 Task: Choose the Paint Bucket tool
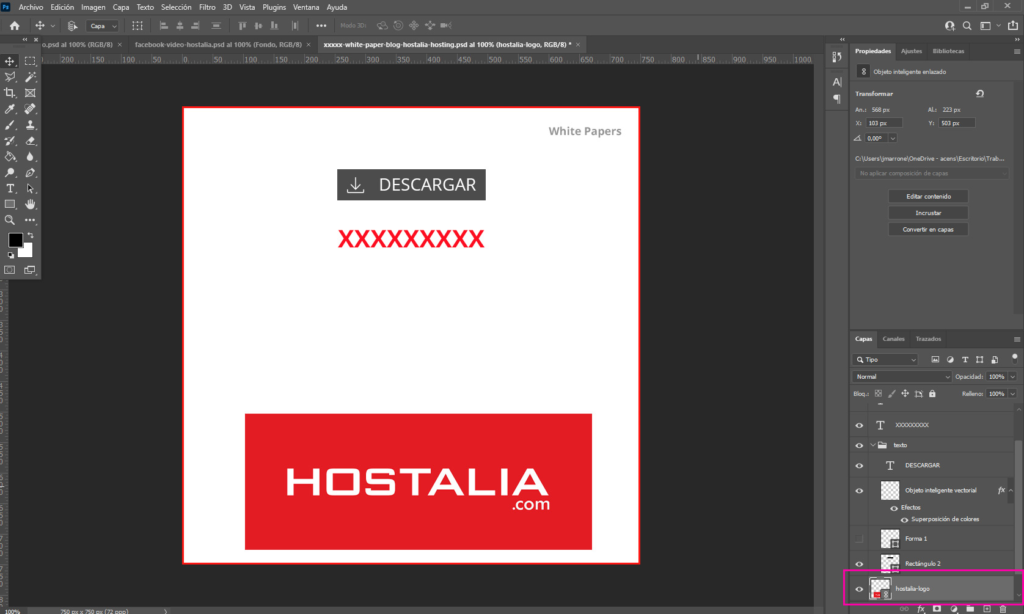pos(10,156)
